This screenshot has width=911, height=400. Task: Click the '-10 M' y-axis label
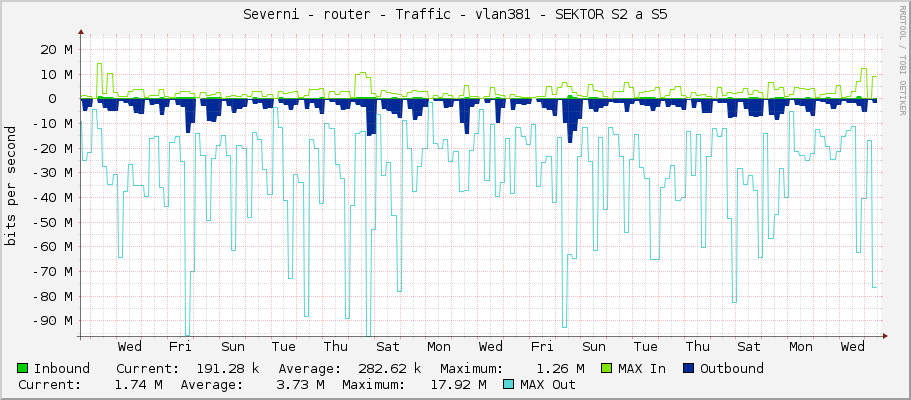53,123
